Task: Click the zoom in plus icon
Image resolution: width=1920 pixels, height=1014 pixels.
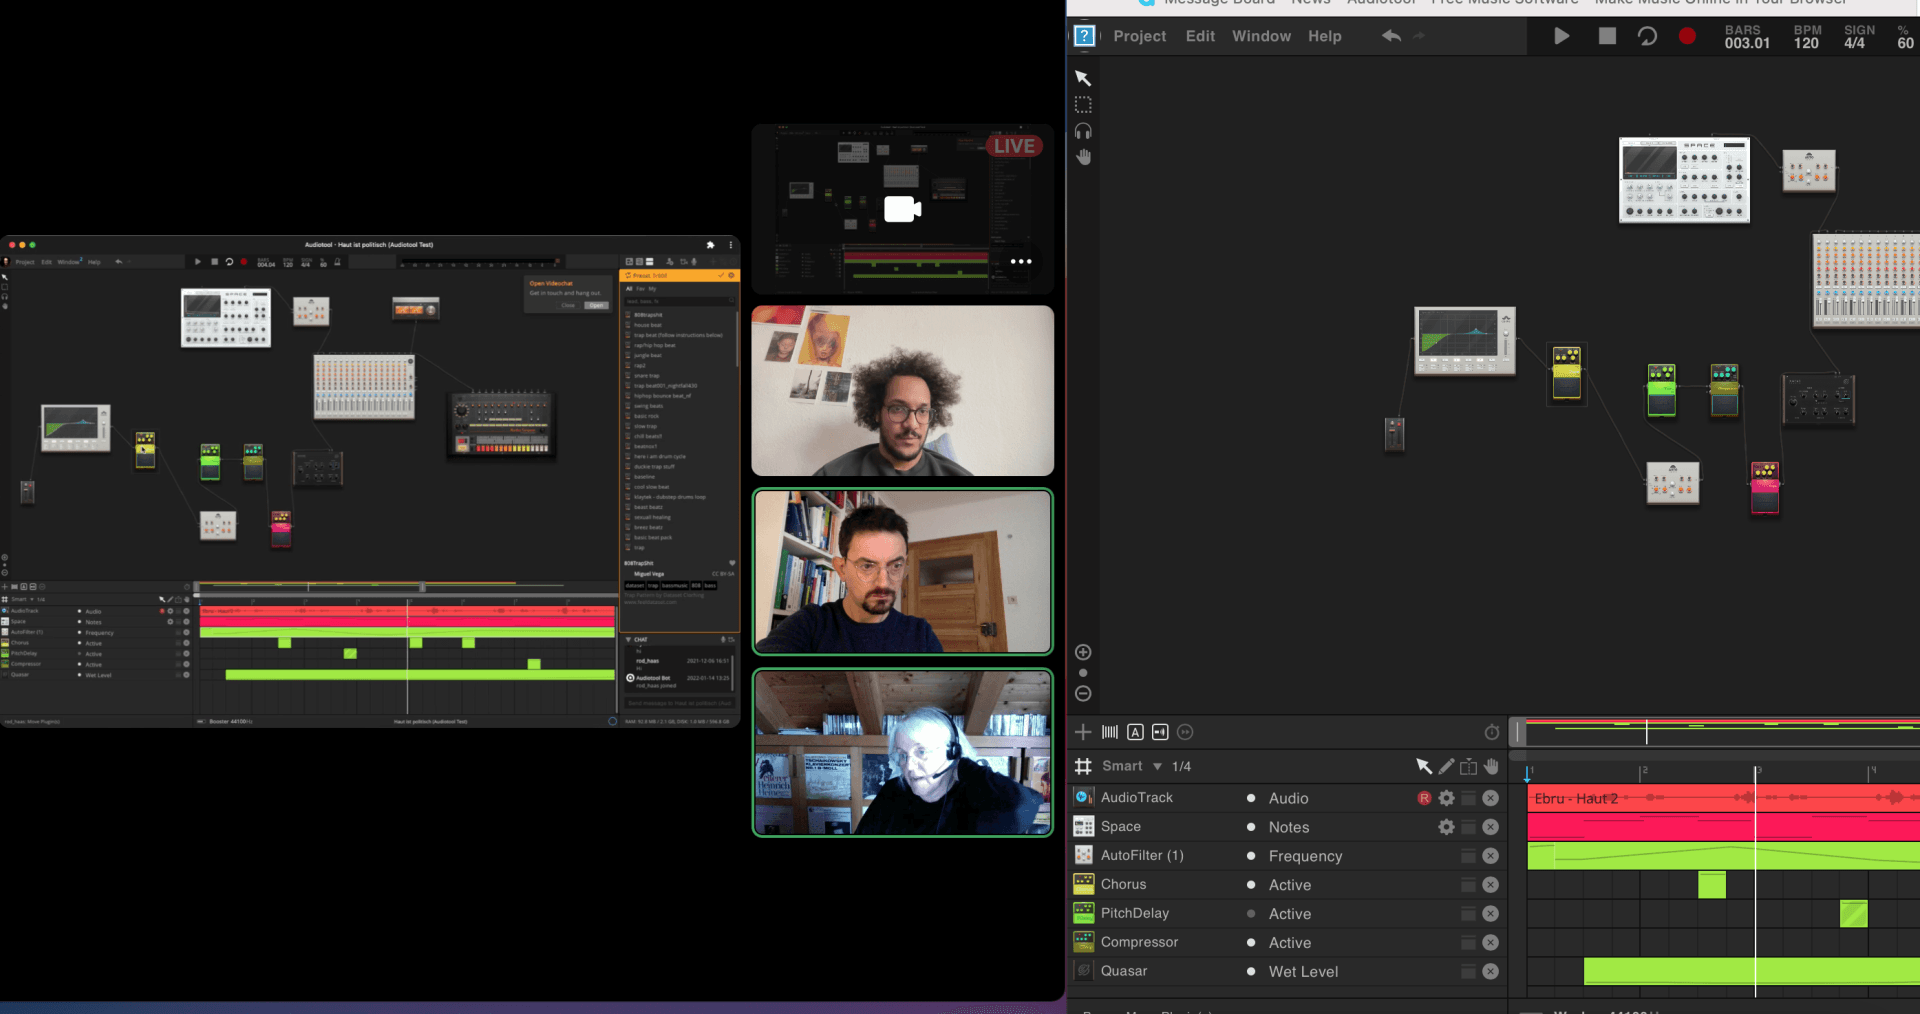Action: click(1083, 652)
